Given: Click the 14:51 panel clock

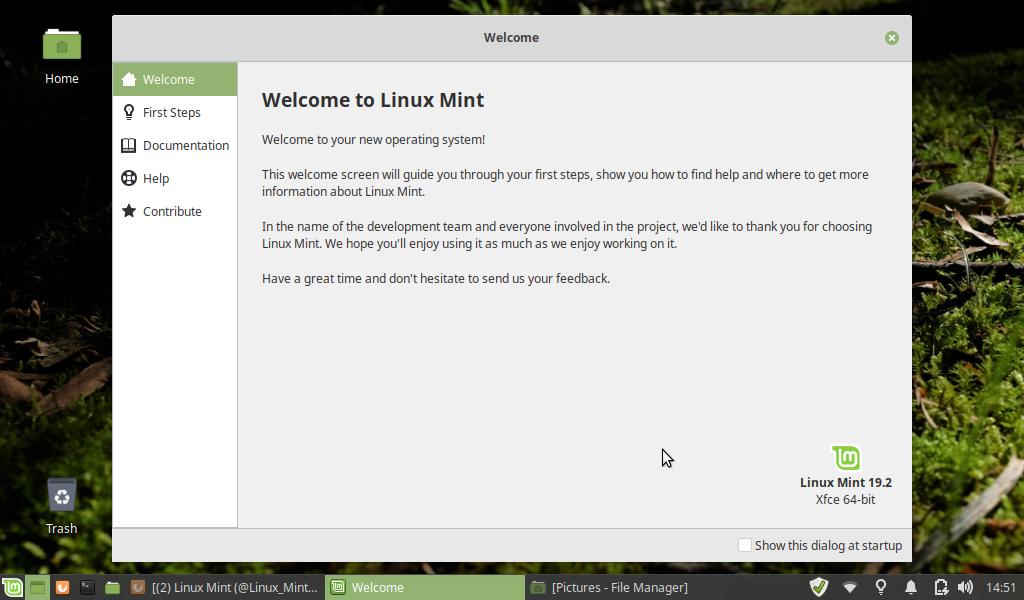Looking at the screenshot, I should 1000,587.
